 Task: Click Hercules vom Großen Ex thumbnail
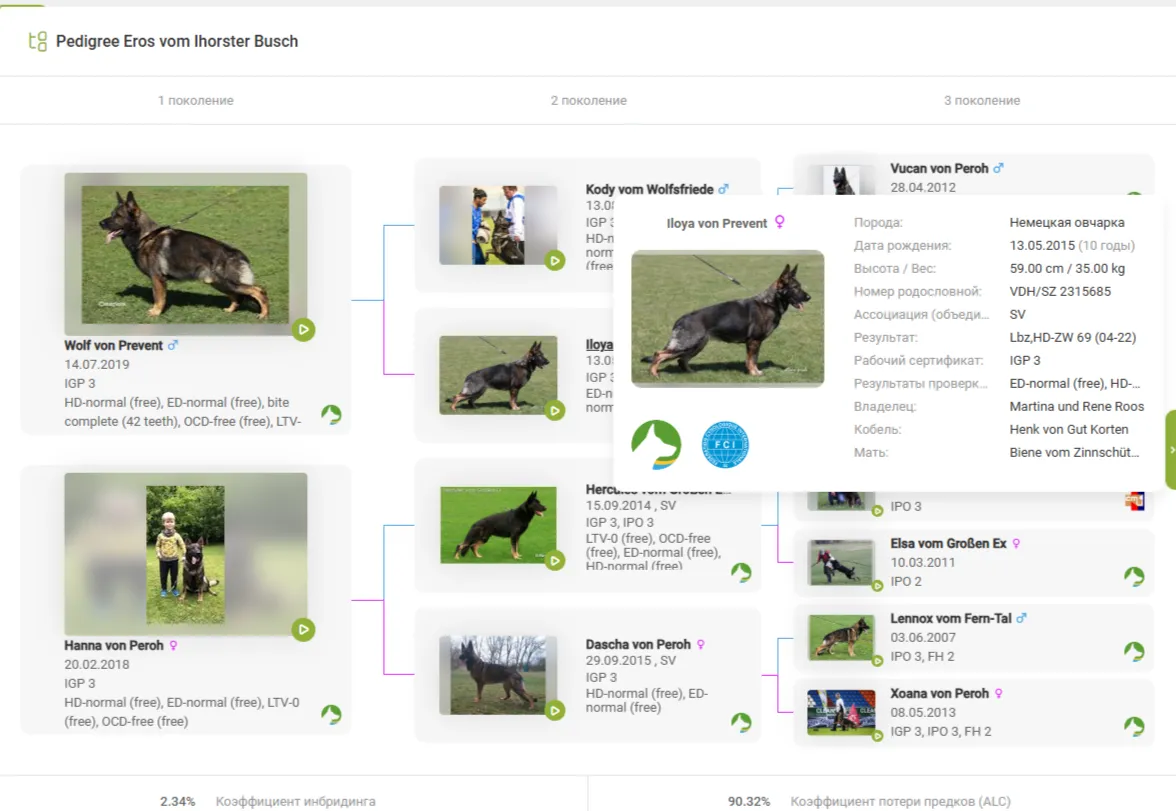pyautogui.click(x=498, y=525)
